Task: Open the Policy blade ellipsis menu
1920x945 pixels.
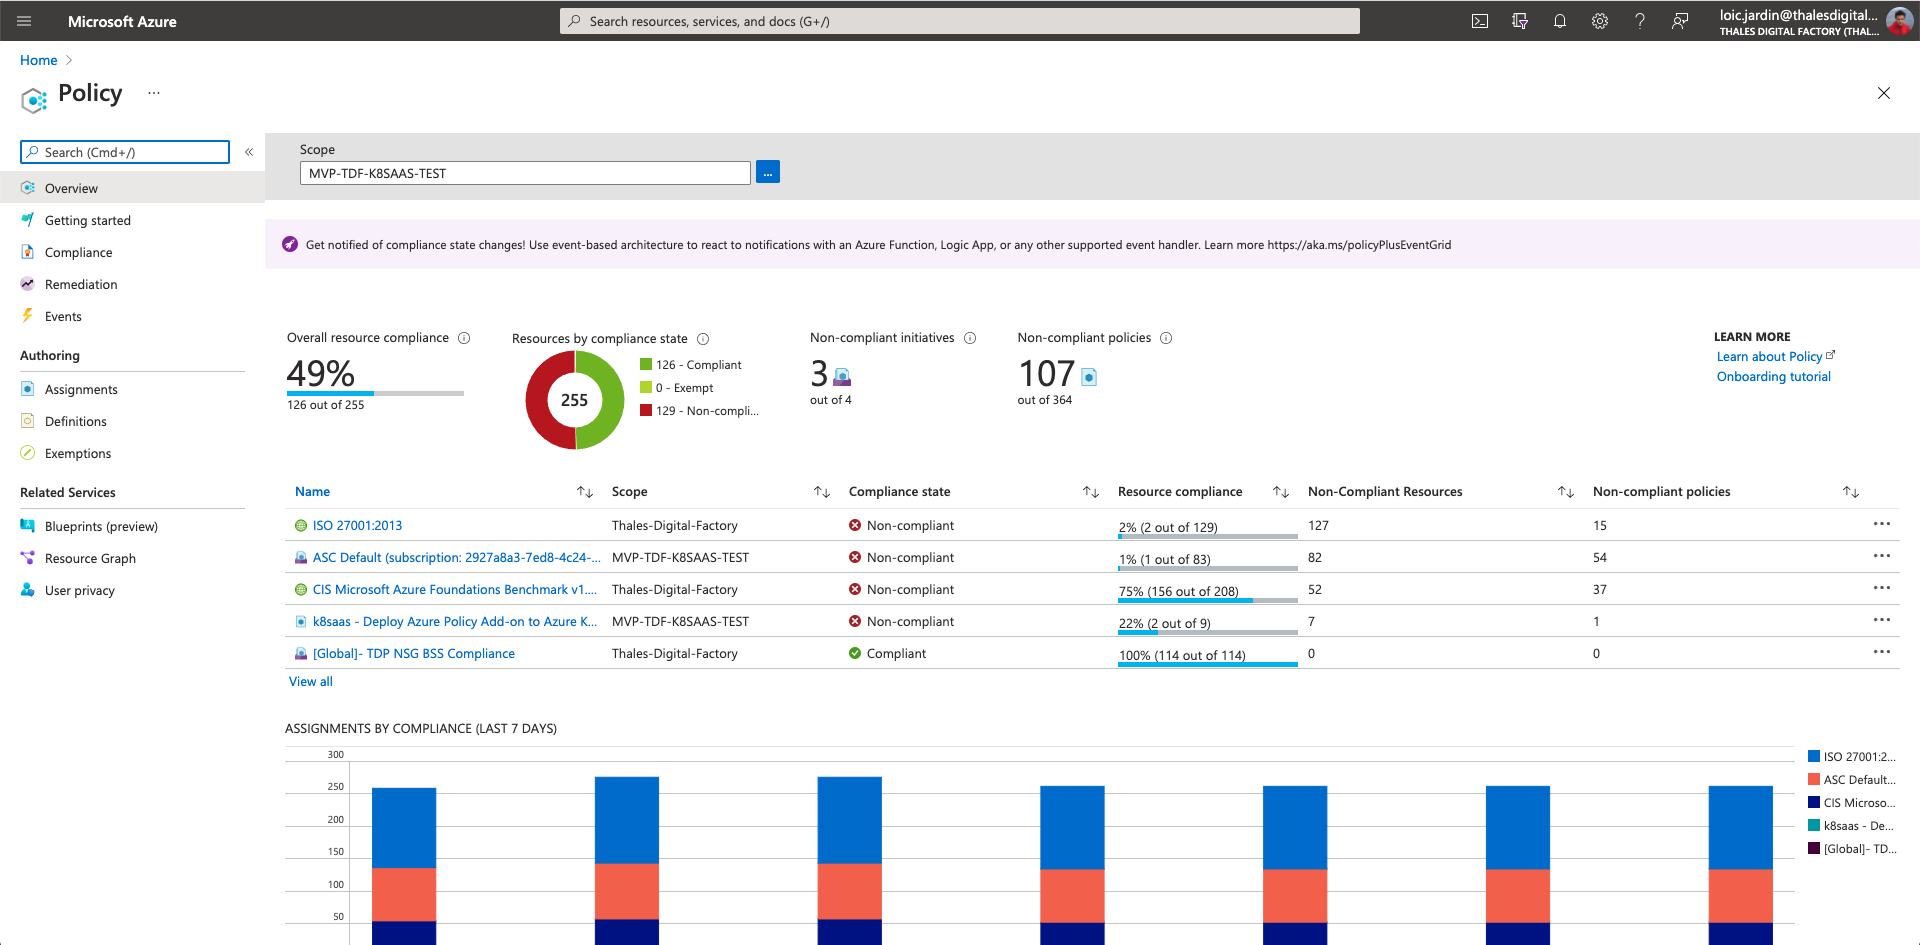Action: [x=154, y=93]
